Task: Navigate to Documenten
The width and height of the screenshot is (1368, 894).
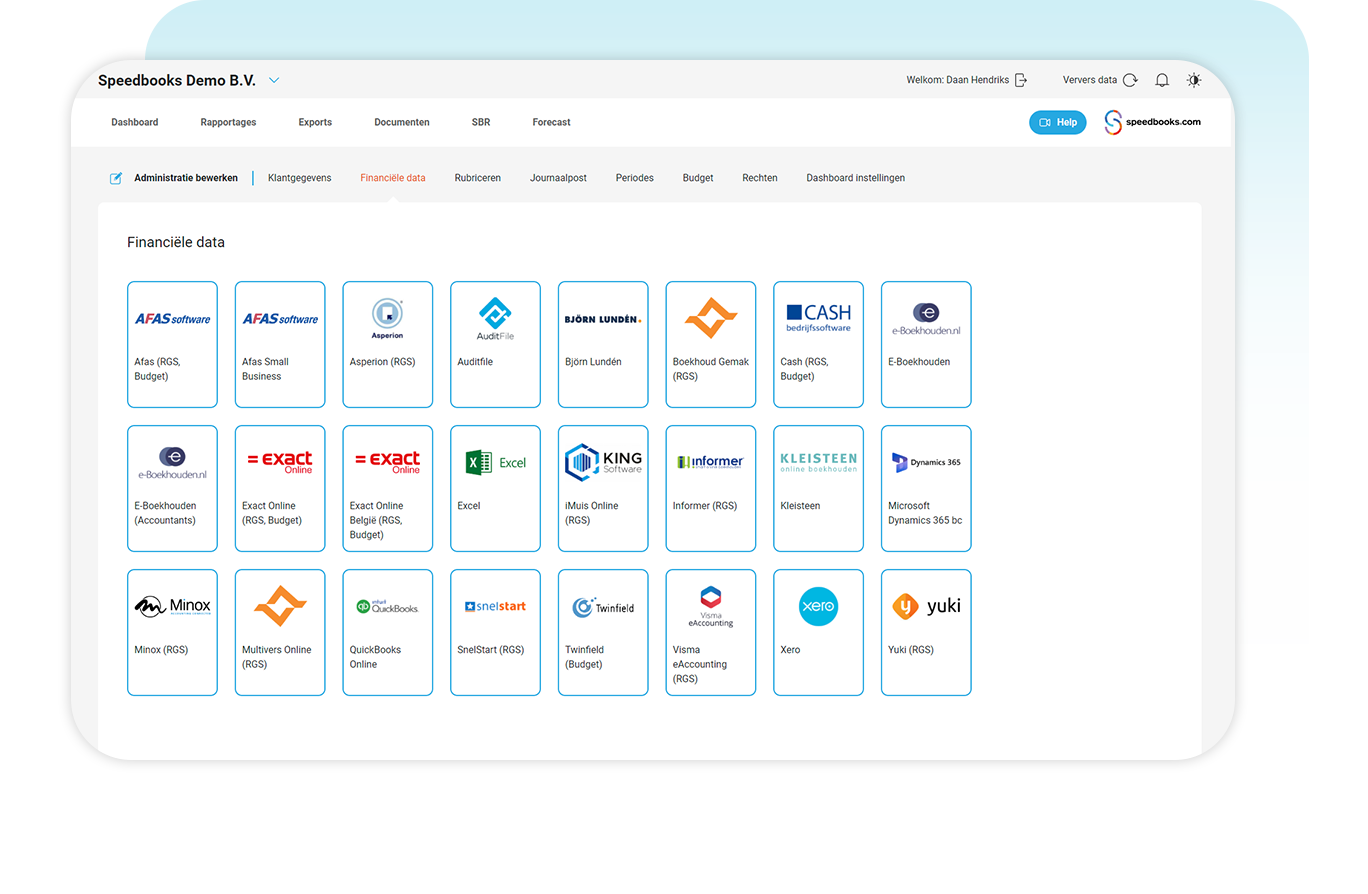Action: [402, 122]
